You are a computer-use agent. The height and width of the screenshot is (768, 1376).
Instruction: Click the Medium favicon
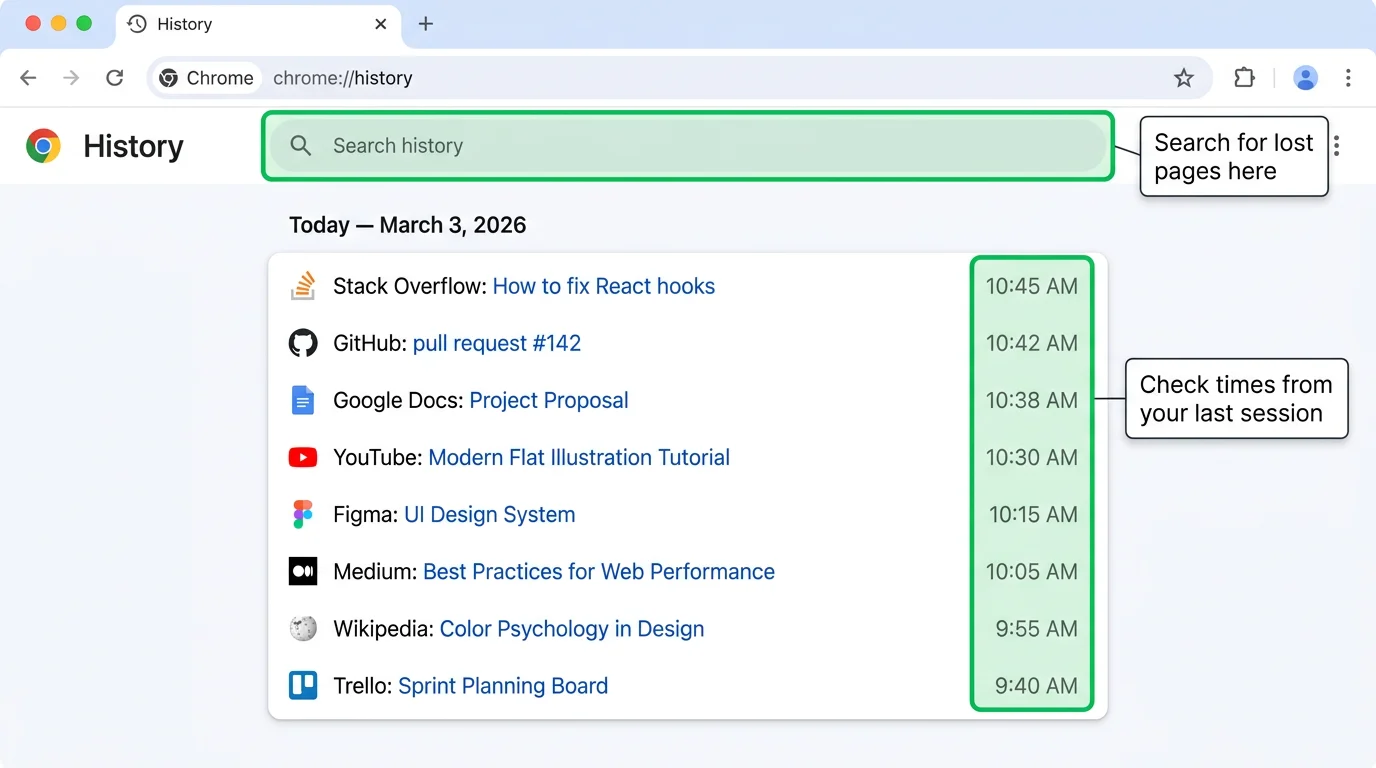(x=303, y=571)
